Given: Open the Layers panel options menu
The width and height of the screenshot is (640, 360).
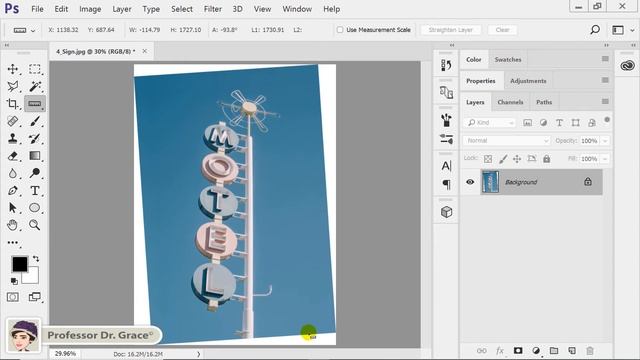Looking at the screenshot, I should (x=605, y=102).
